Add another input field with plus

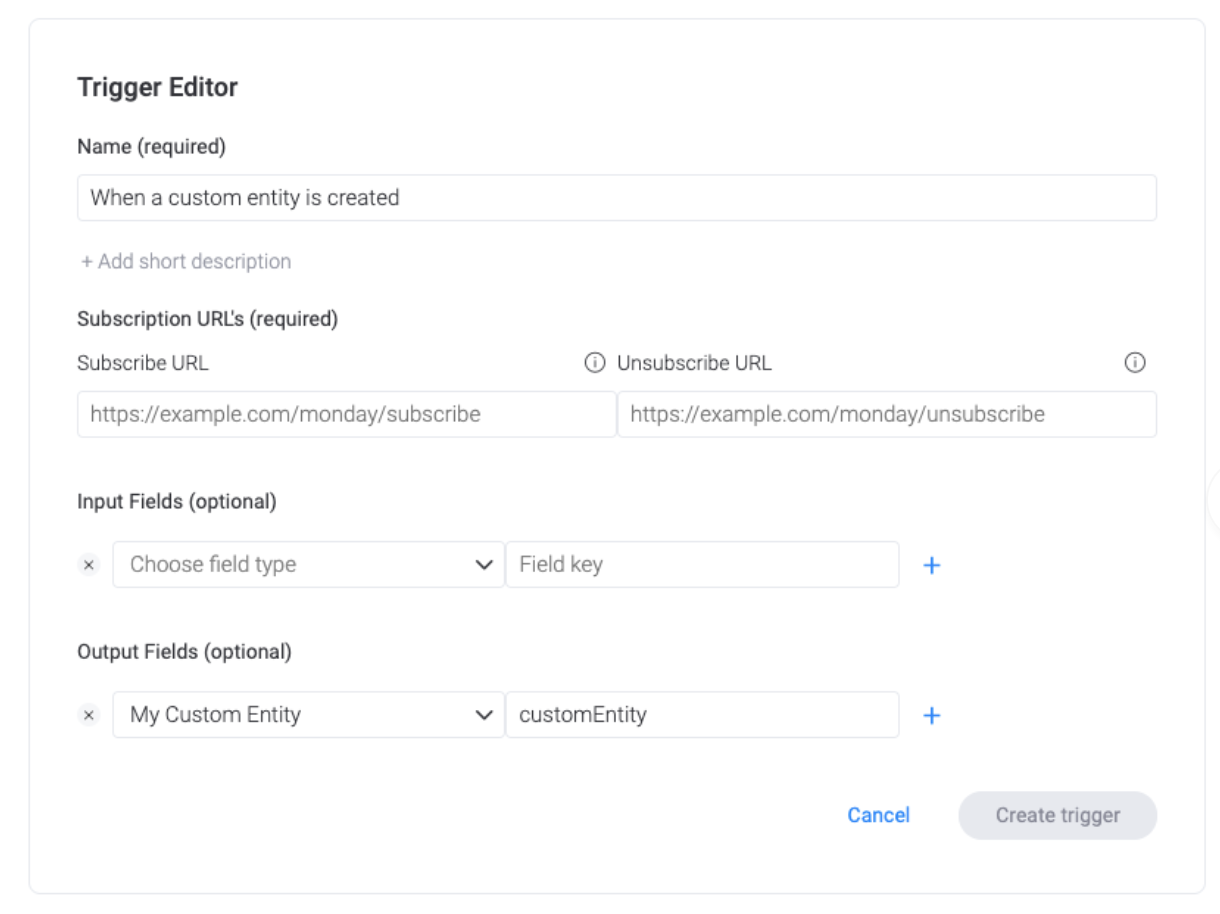click(x=931, y=565)
